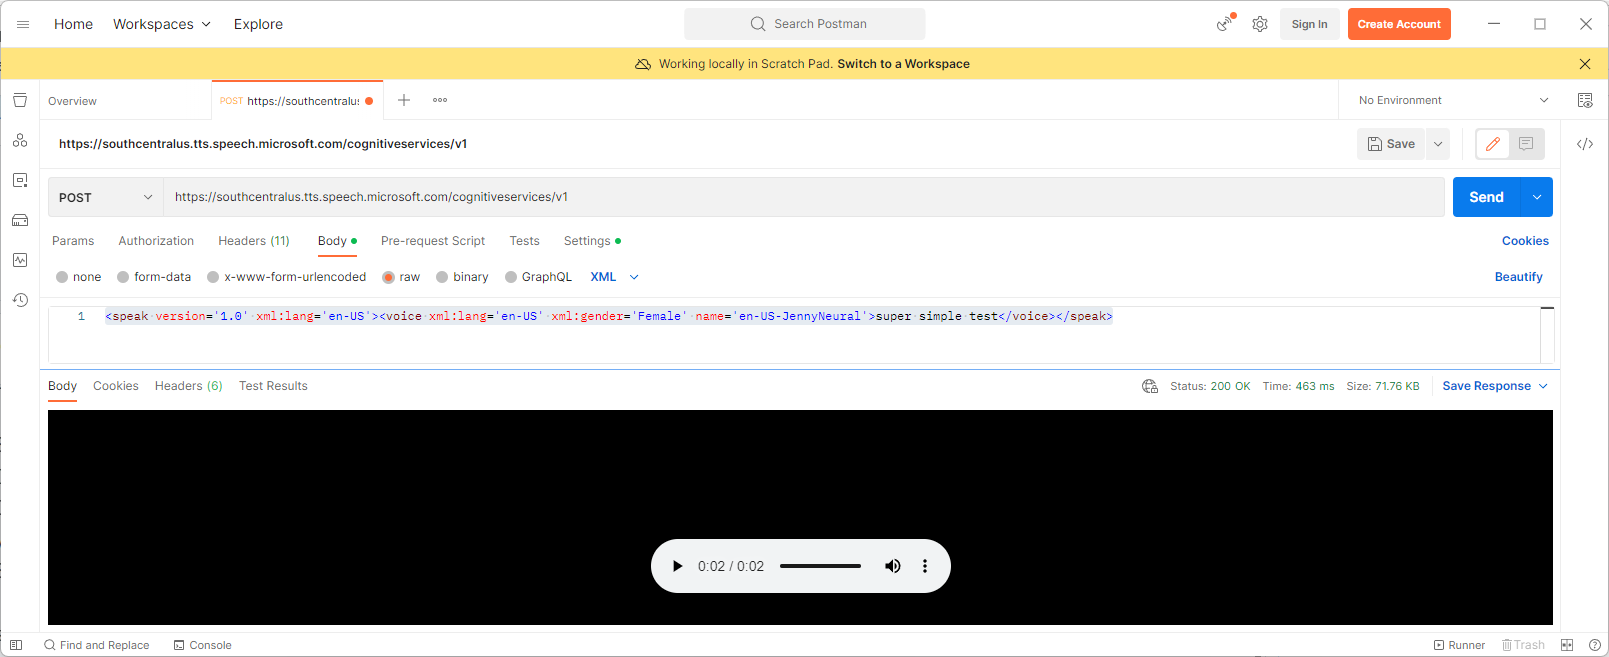Switch to the Params tab
Image resolution: width=1609 pixels, height=657 pixels.
(x=73, y=241)
